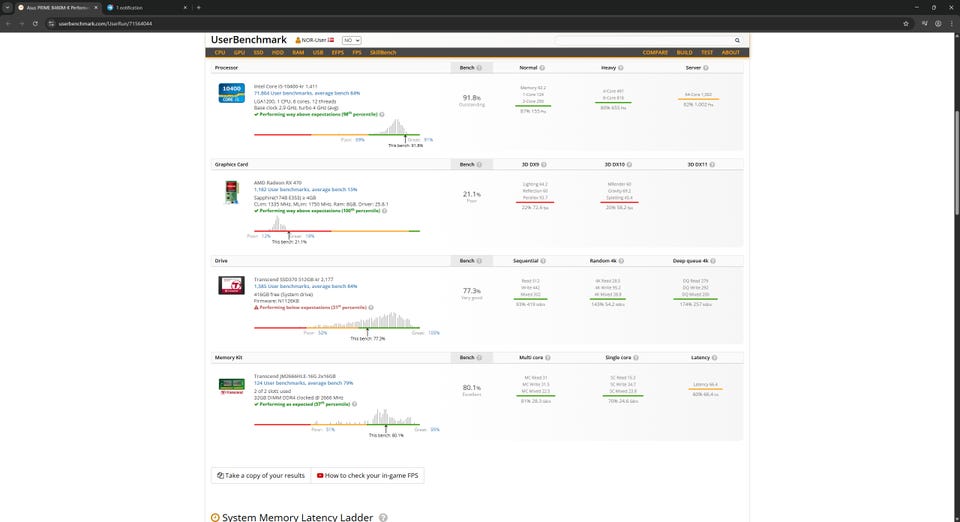Viewport: 960px width, 522px height.
Task: Open help icon beside System Memory Latency Ladder
Action: [383, 518]
